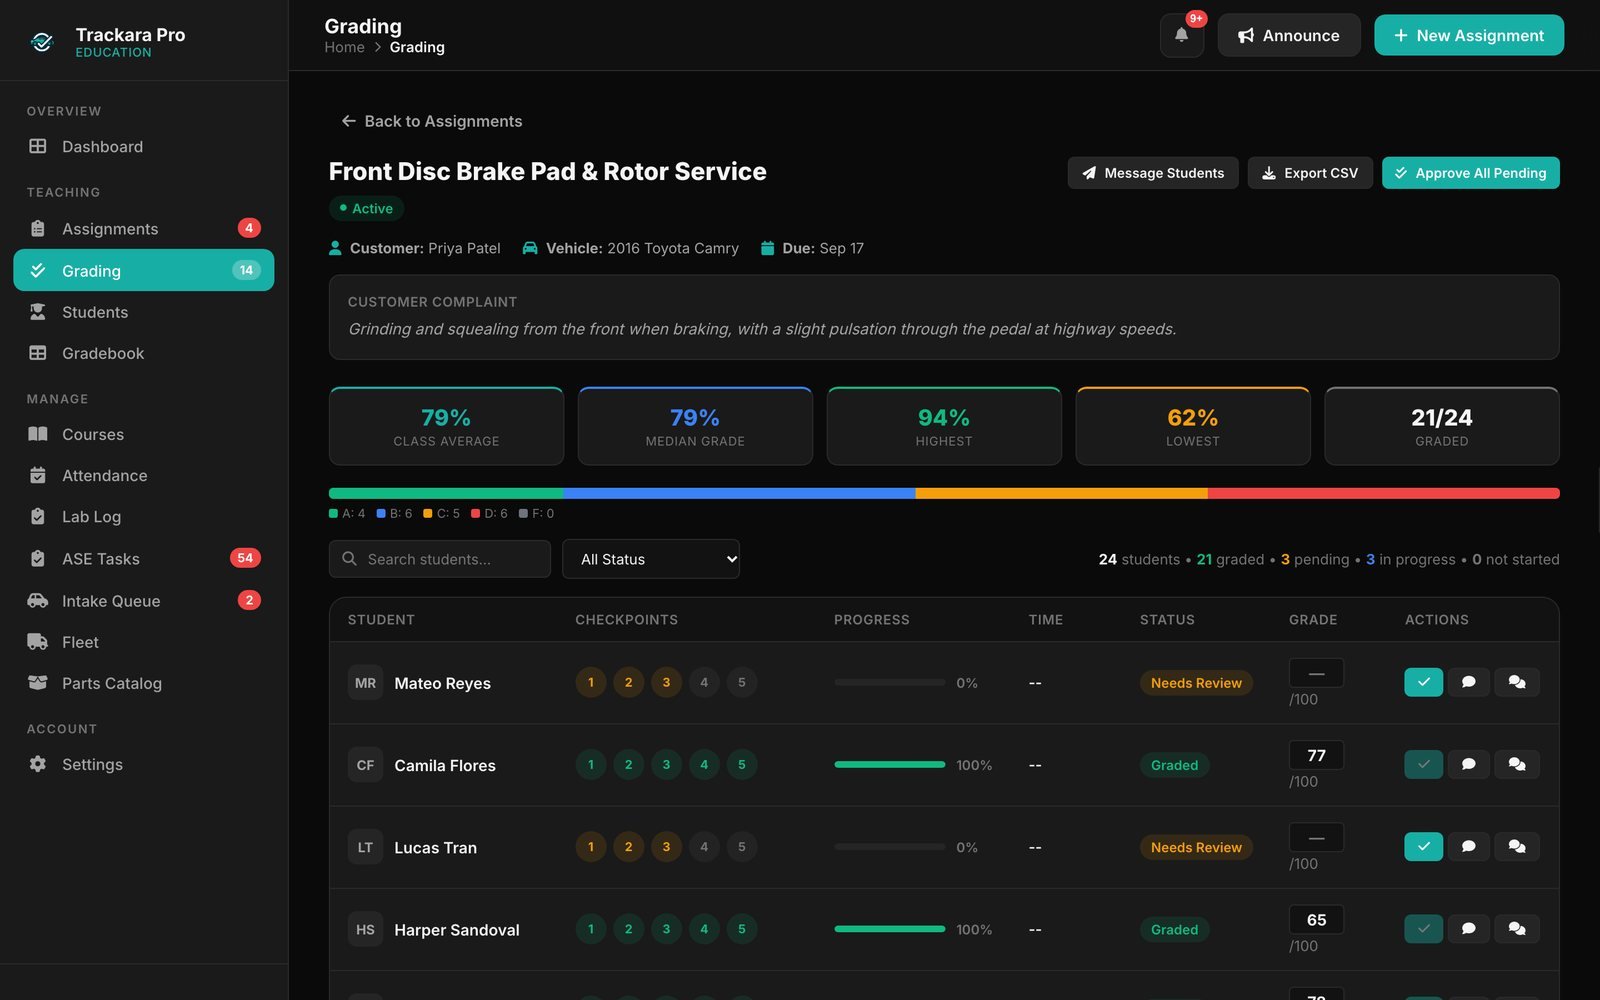Go Back to Assignments
Image resolution: width=1600 pixels, height=1000 pixels.
pyautogui.click(x=431, y=121)
